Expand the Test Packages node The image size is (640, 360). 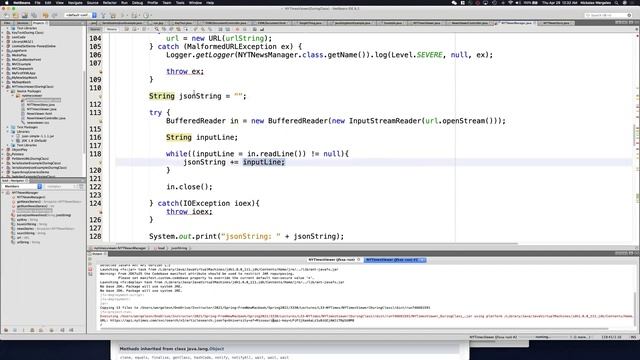pyautogui.click(x=8, y=127)
